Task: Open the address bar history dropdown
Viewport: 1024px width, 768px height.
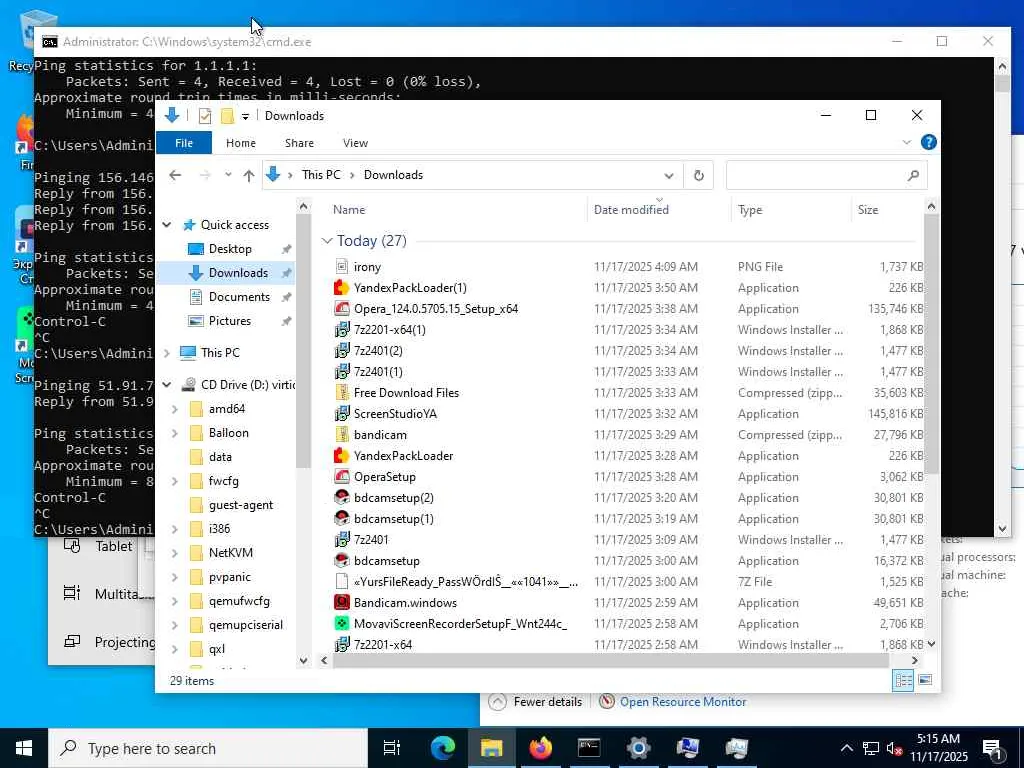Action: (669, 176)
